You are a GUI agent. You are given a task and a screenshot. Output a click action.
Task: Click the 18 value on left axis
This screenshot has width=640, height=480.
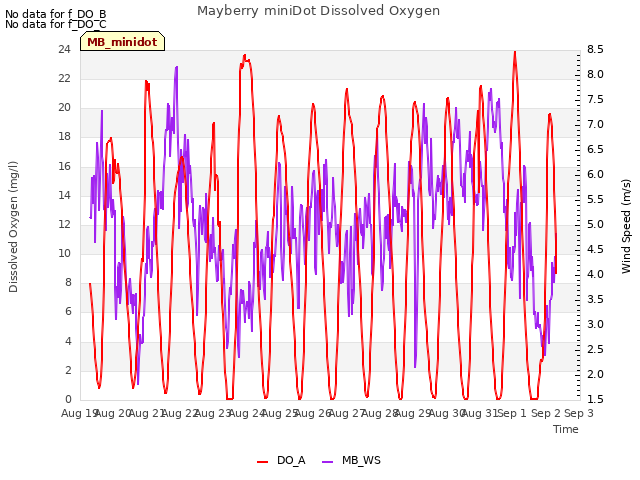(x=64, y=137)
